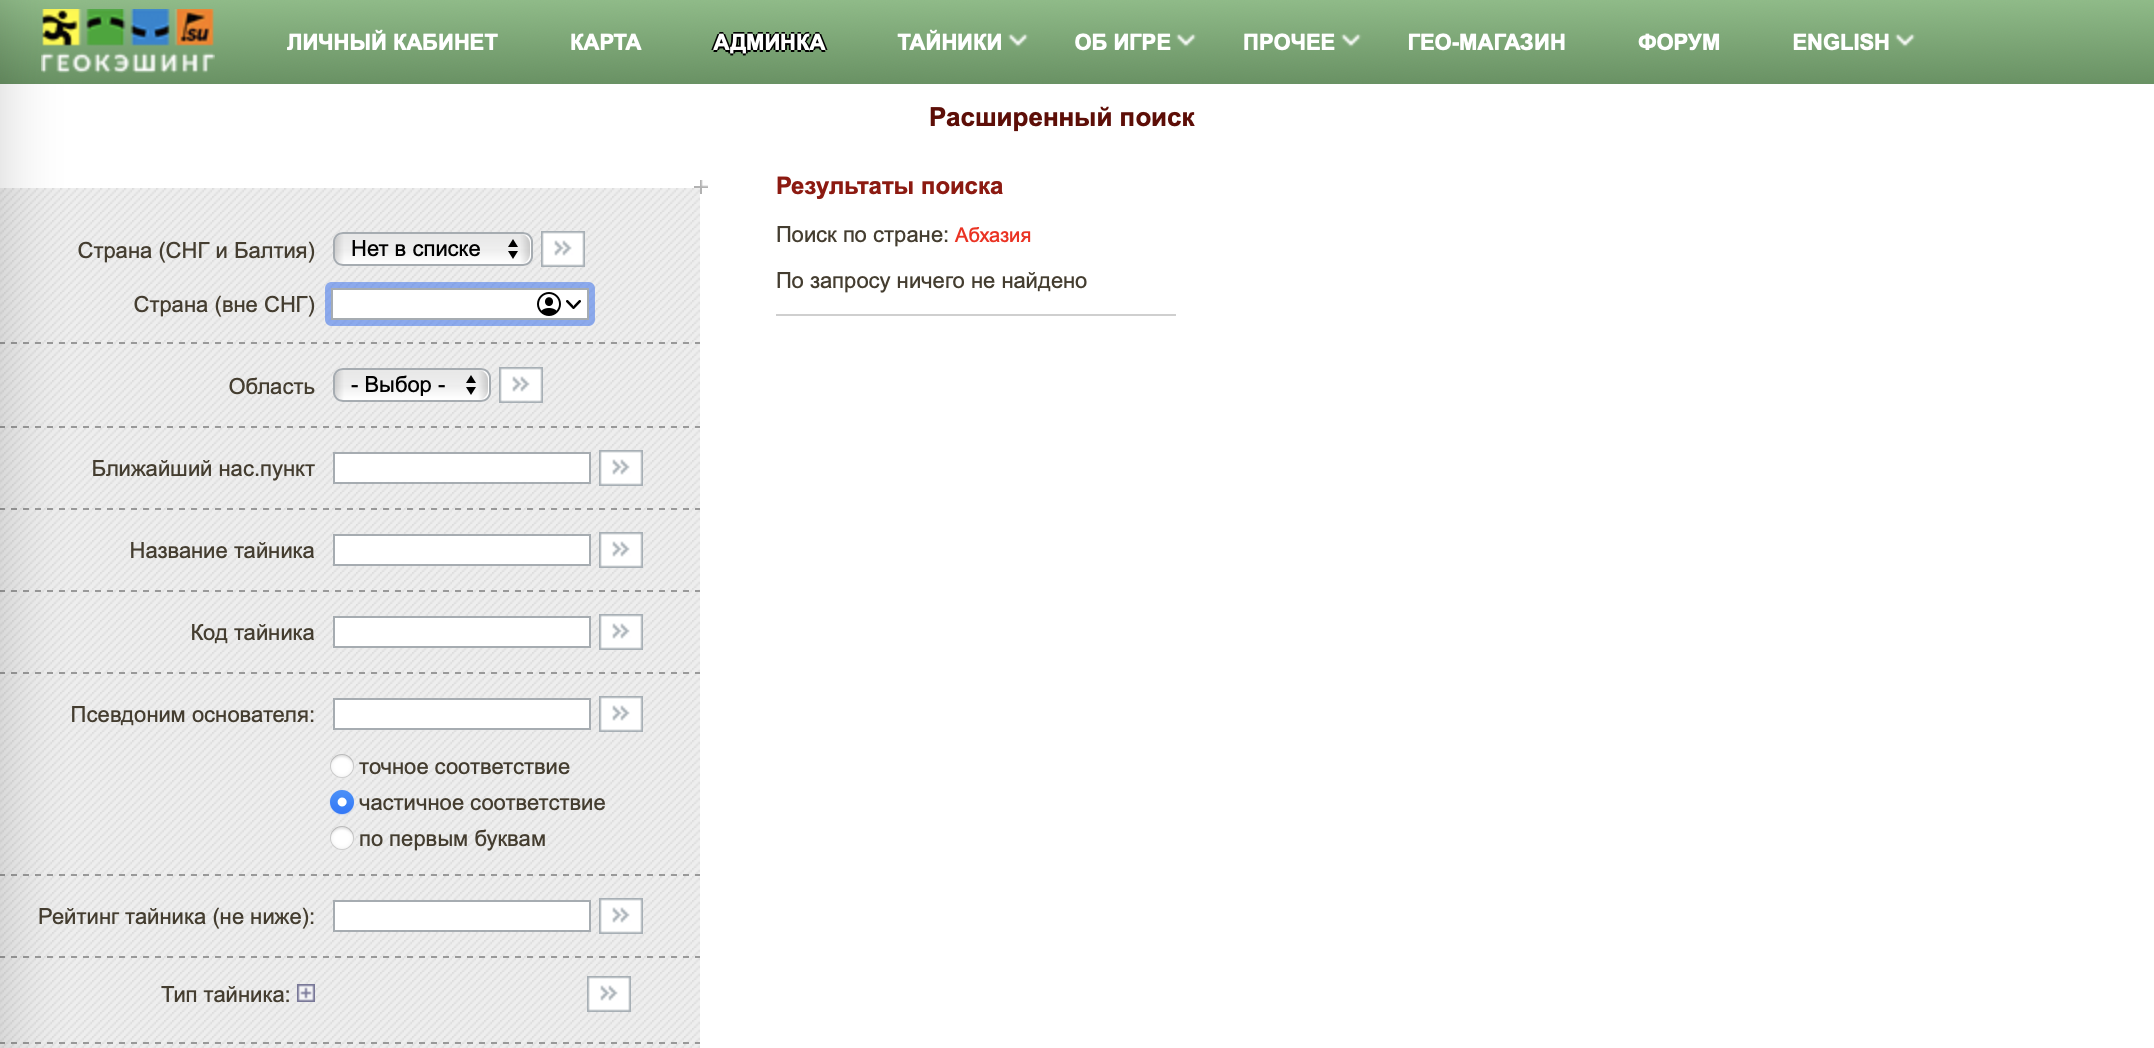Submit cache name search arrow button
2154x1048 pixels.
(621, 550)
